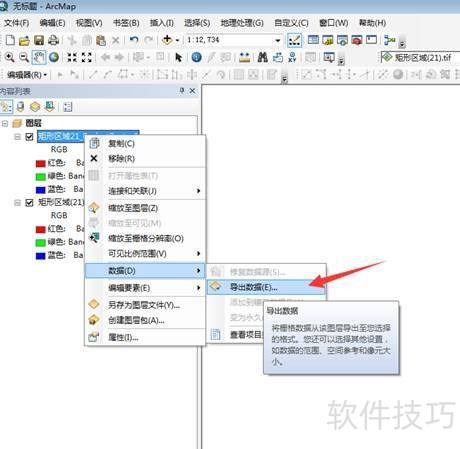Close the 内容列表 panel
Image resolution: width=460 pixels, height=449 pixels.
(192, 90)
